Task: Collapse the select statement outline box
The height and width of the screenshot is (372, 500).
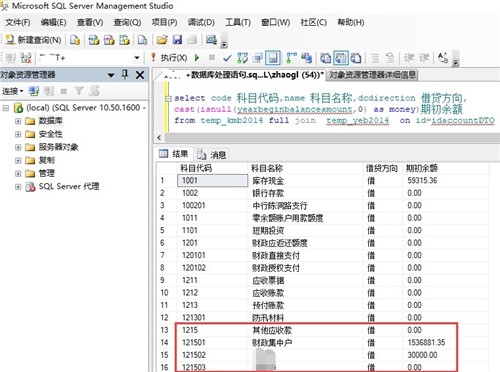Action: click(168, 99)
